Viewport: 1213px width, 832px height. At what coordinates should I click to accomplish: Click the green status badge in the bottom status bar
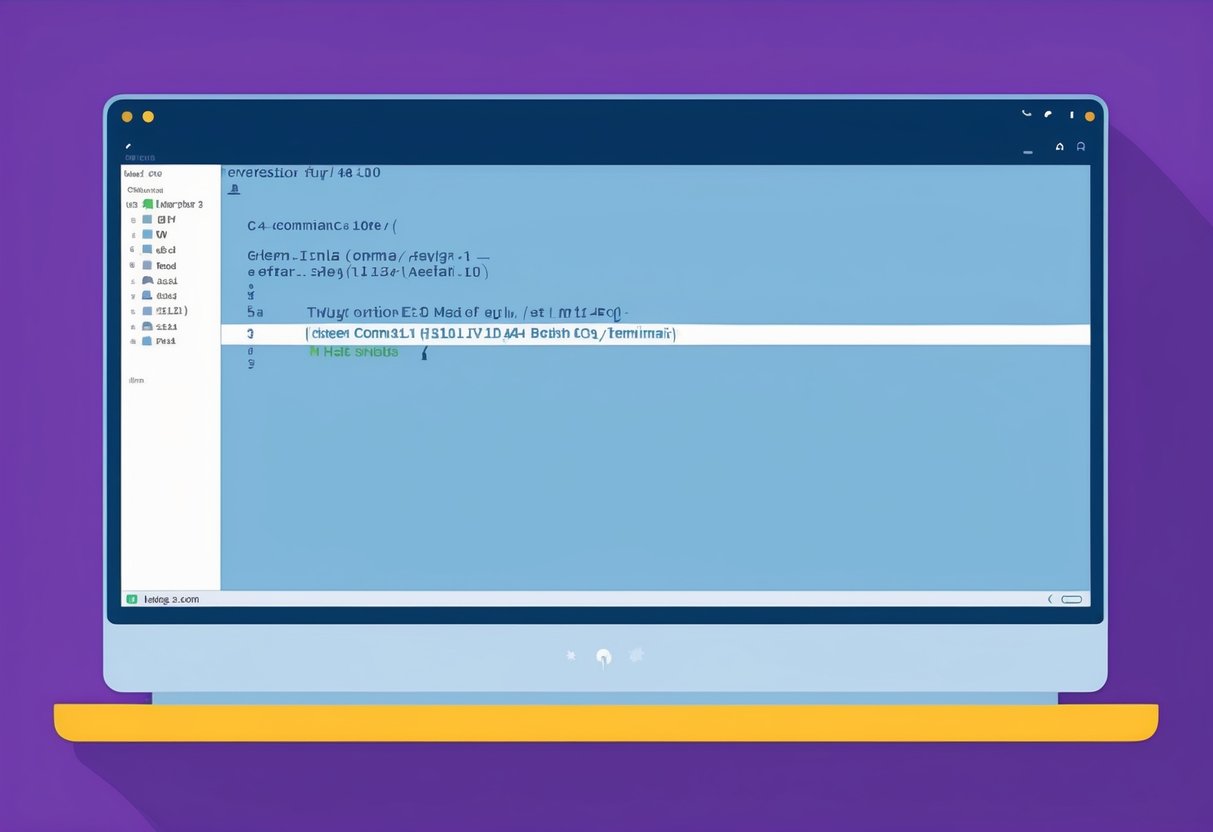pyautogui.click(x=133, y=598)
